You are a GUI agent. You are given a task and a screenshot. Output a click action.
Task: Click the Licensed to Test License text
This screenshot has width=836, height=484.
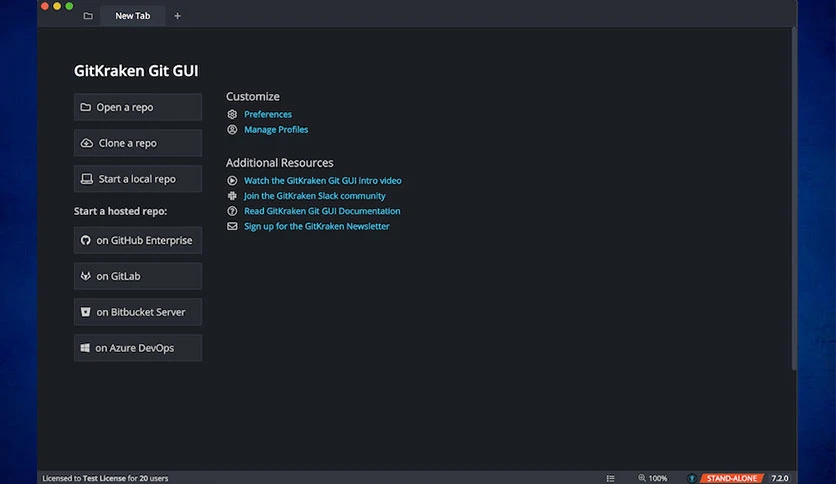pos(105,478)
